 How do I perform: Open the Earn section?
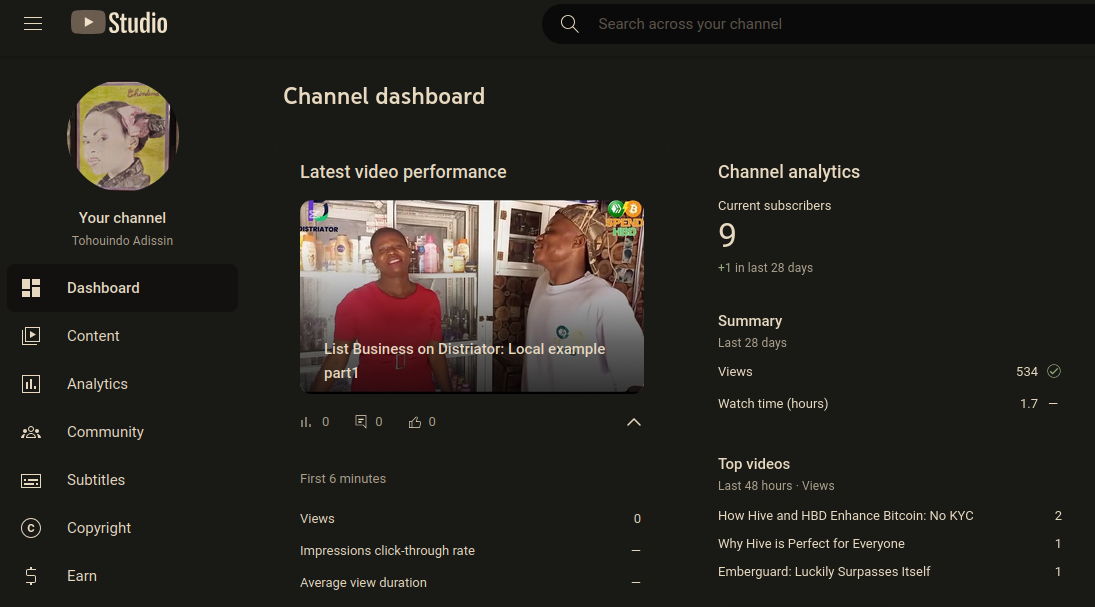click(122, 576)
